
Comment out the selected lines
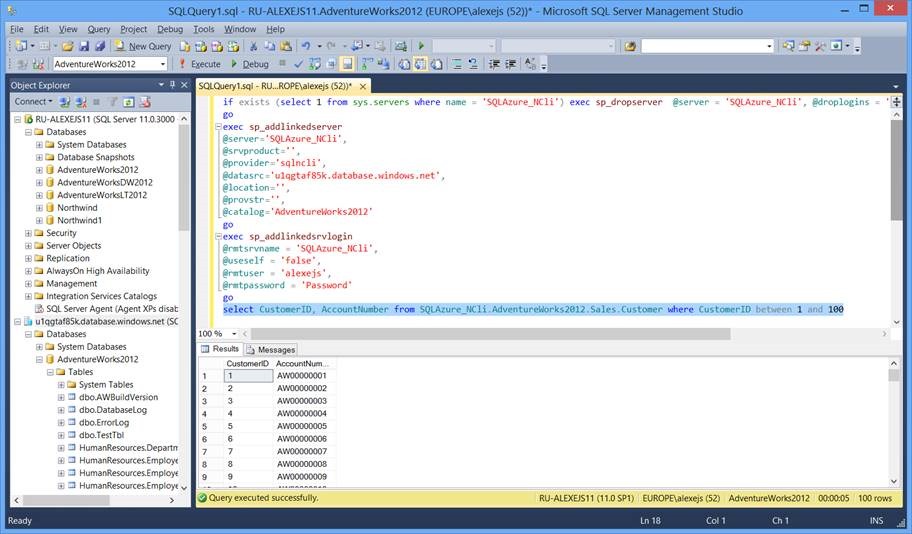(457, 64)
